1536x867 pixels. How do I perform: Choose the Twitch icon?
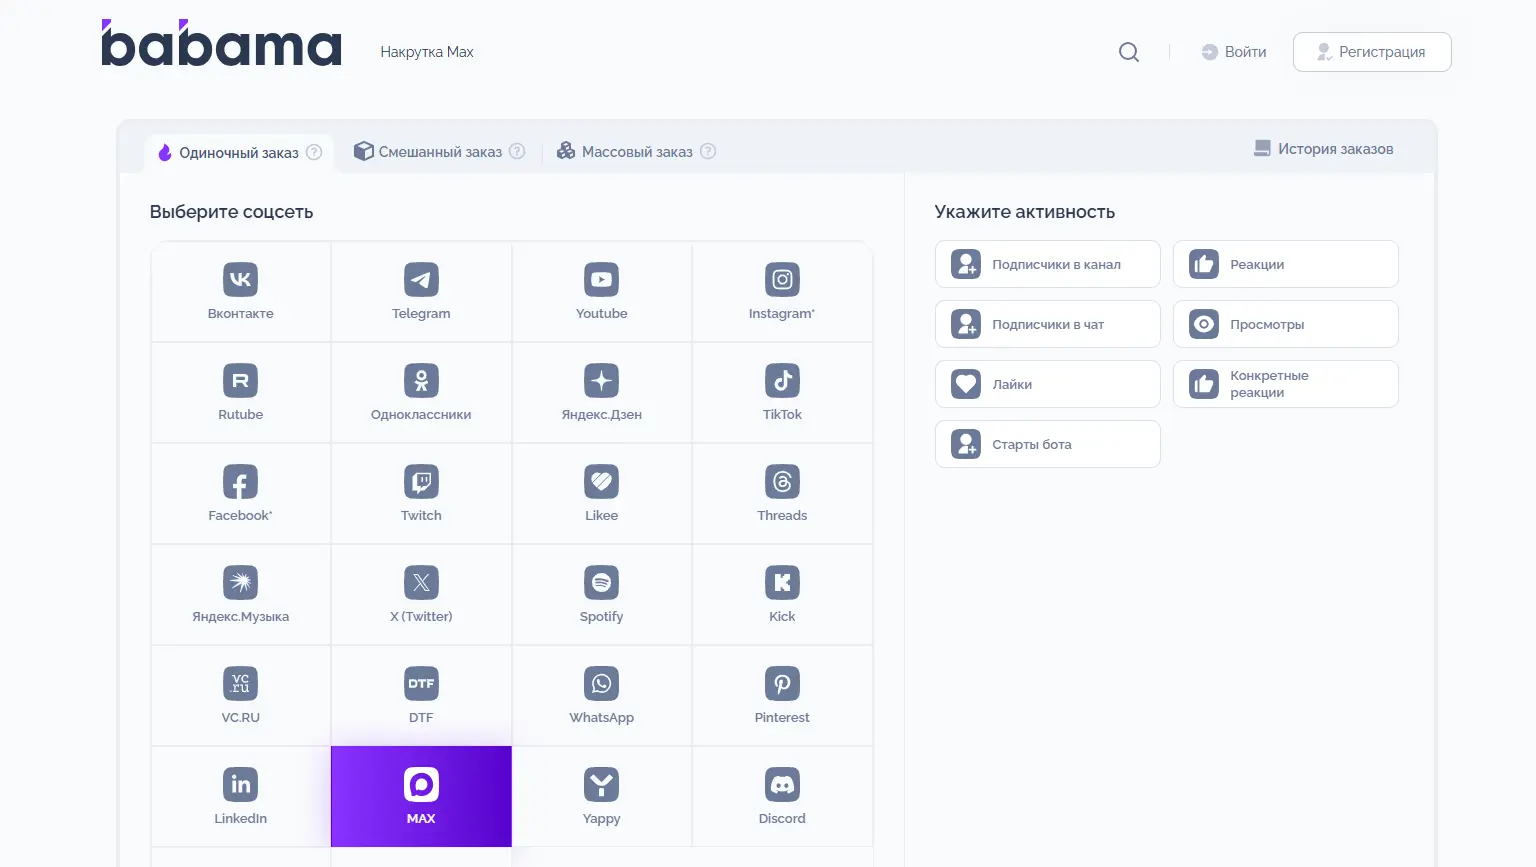click(421, 483)
